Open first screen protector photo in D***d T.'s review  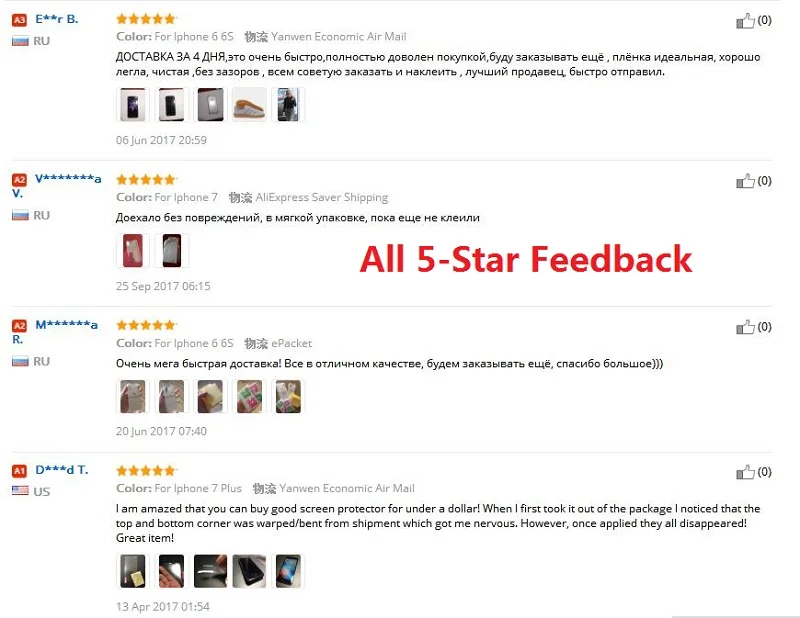133,571
